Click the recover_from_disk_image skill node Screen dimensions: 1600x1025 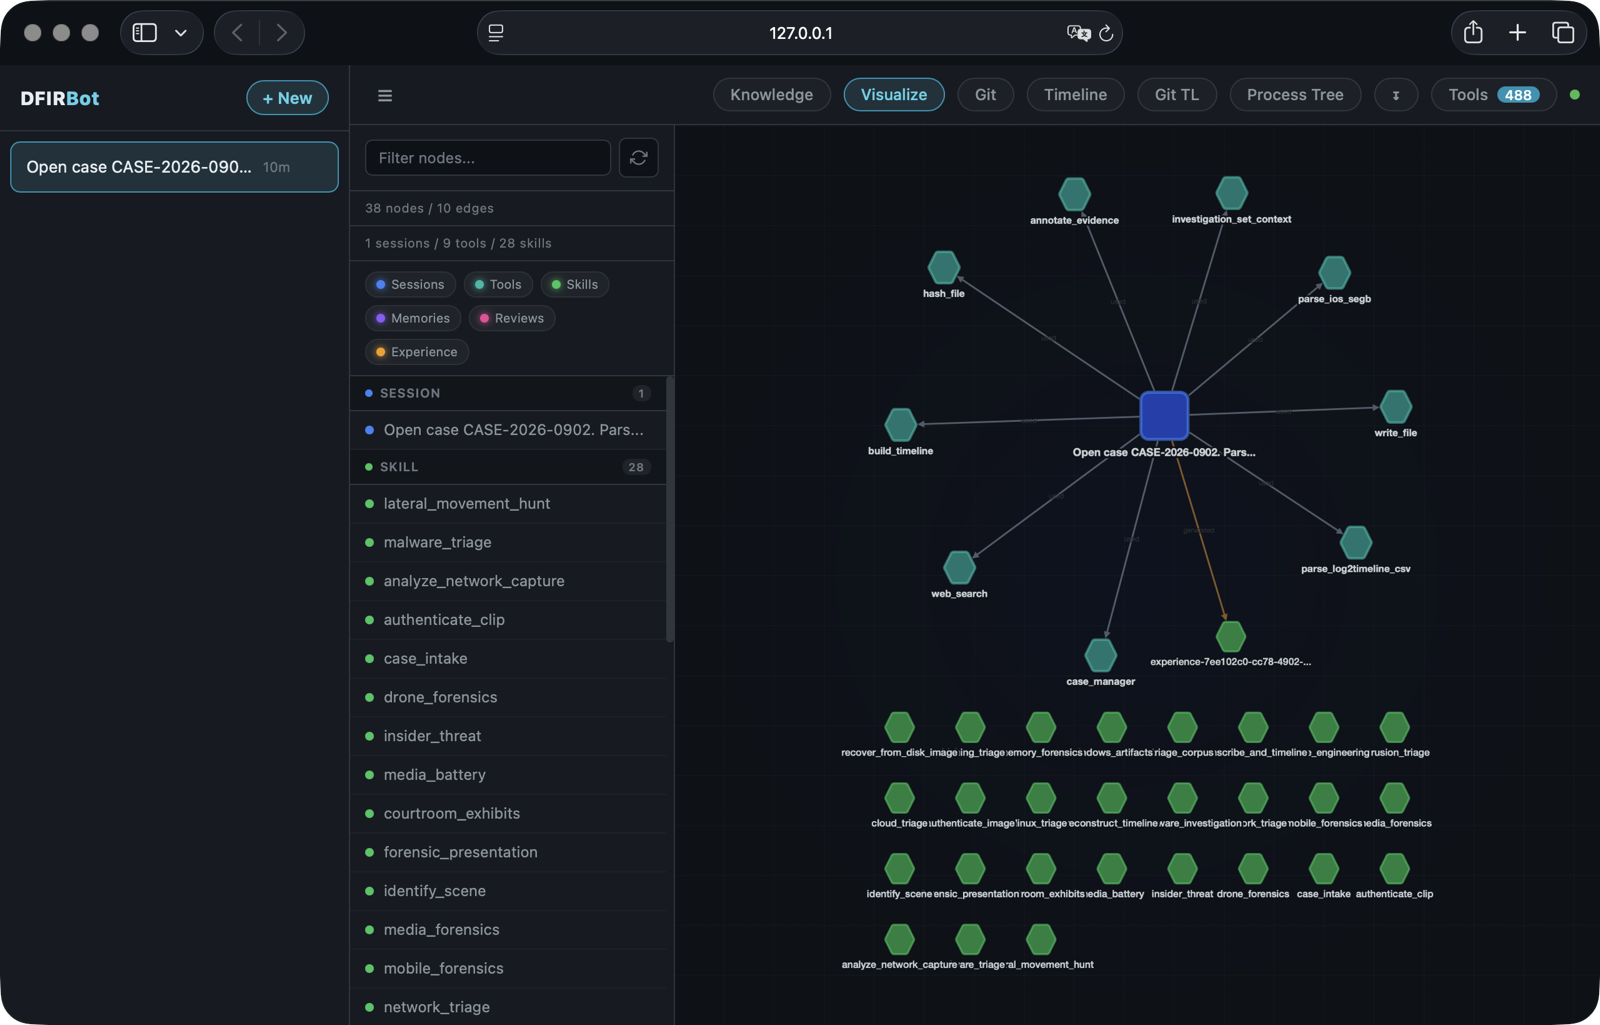[x=899, y=727]
